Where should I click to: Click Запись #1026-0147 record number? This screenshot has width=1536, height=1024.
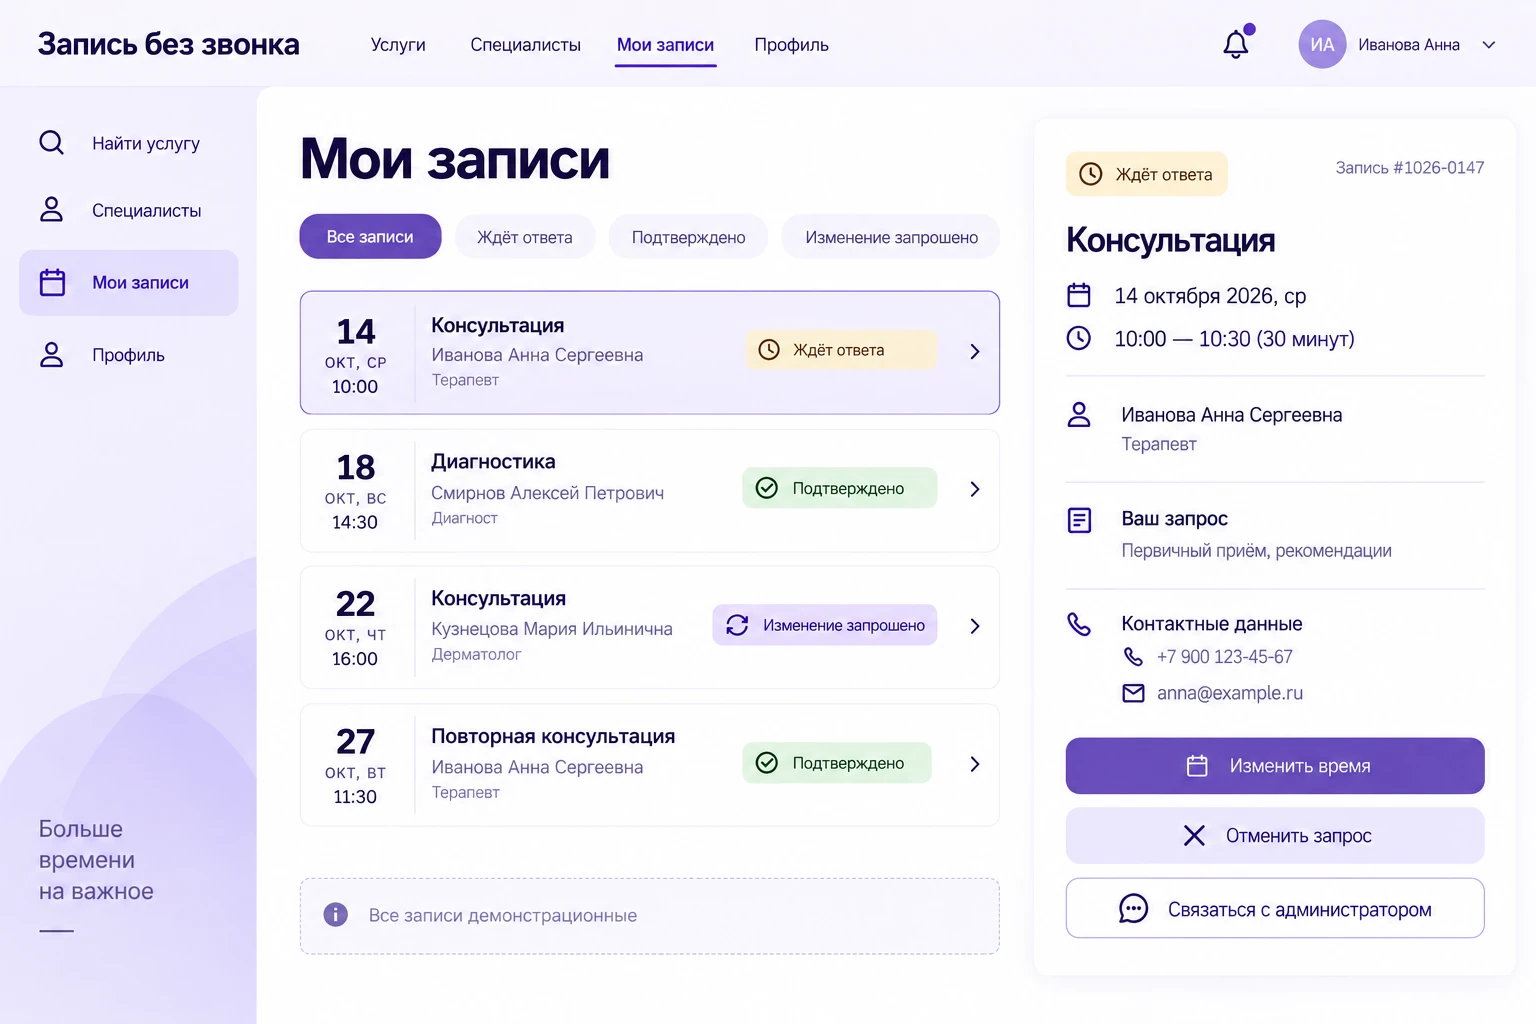[1410, 168]
